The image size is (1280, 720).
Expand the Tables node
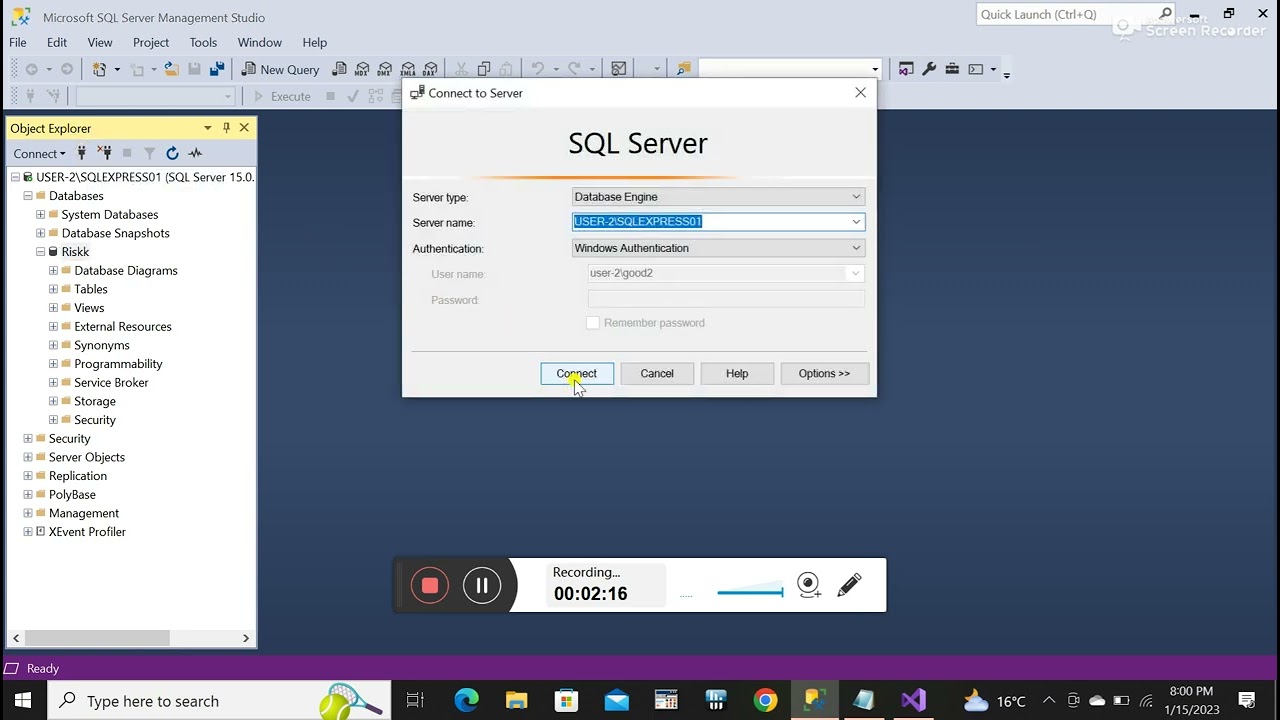[x=53, y=289]
